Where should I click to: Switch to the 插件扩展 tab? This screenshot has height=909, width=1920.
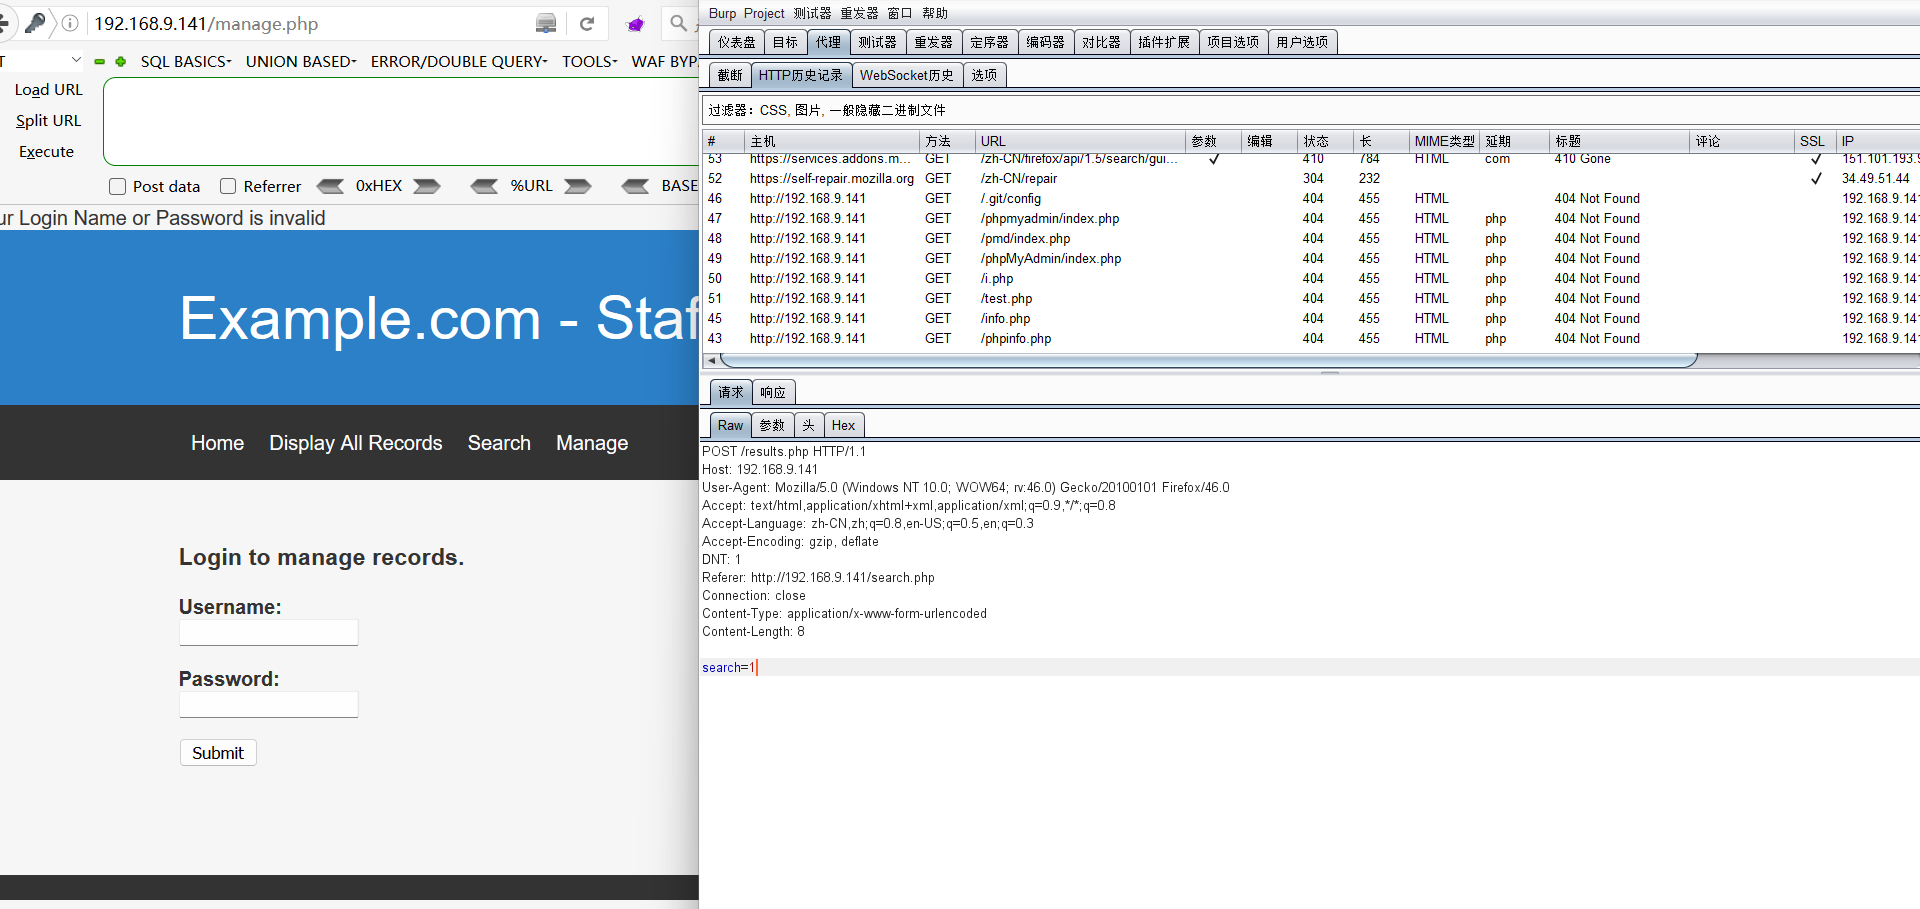(x=1164, y=42)
